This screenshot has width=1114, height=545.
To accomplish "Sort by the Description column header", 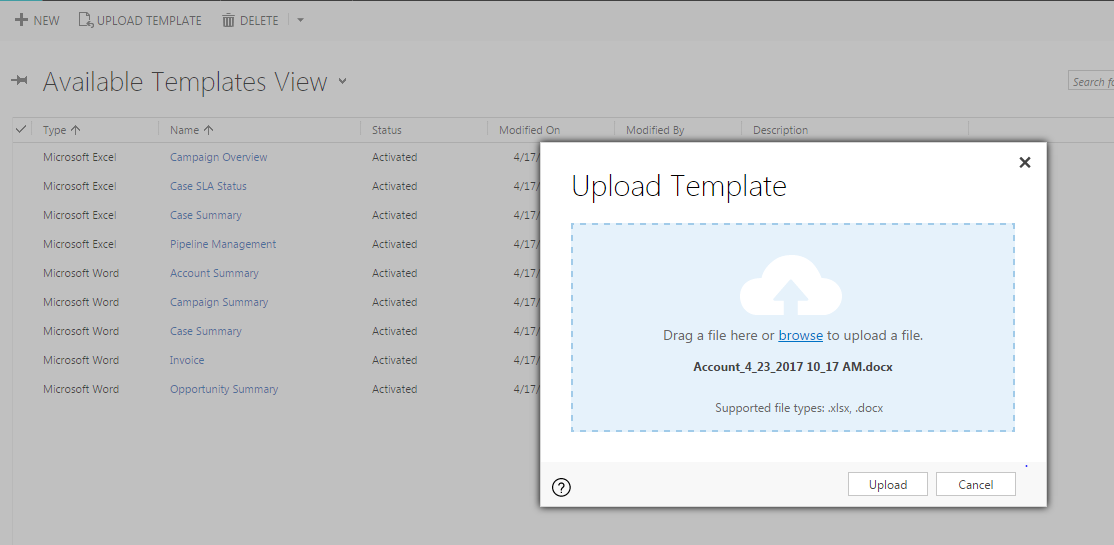I will point(780,130).
